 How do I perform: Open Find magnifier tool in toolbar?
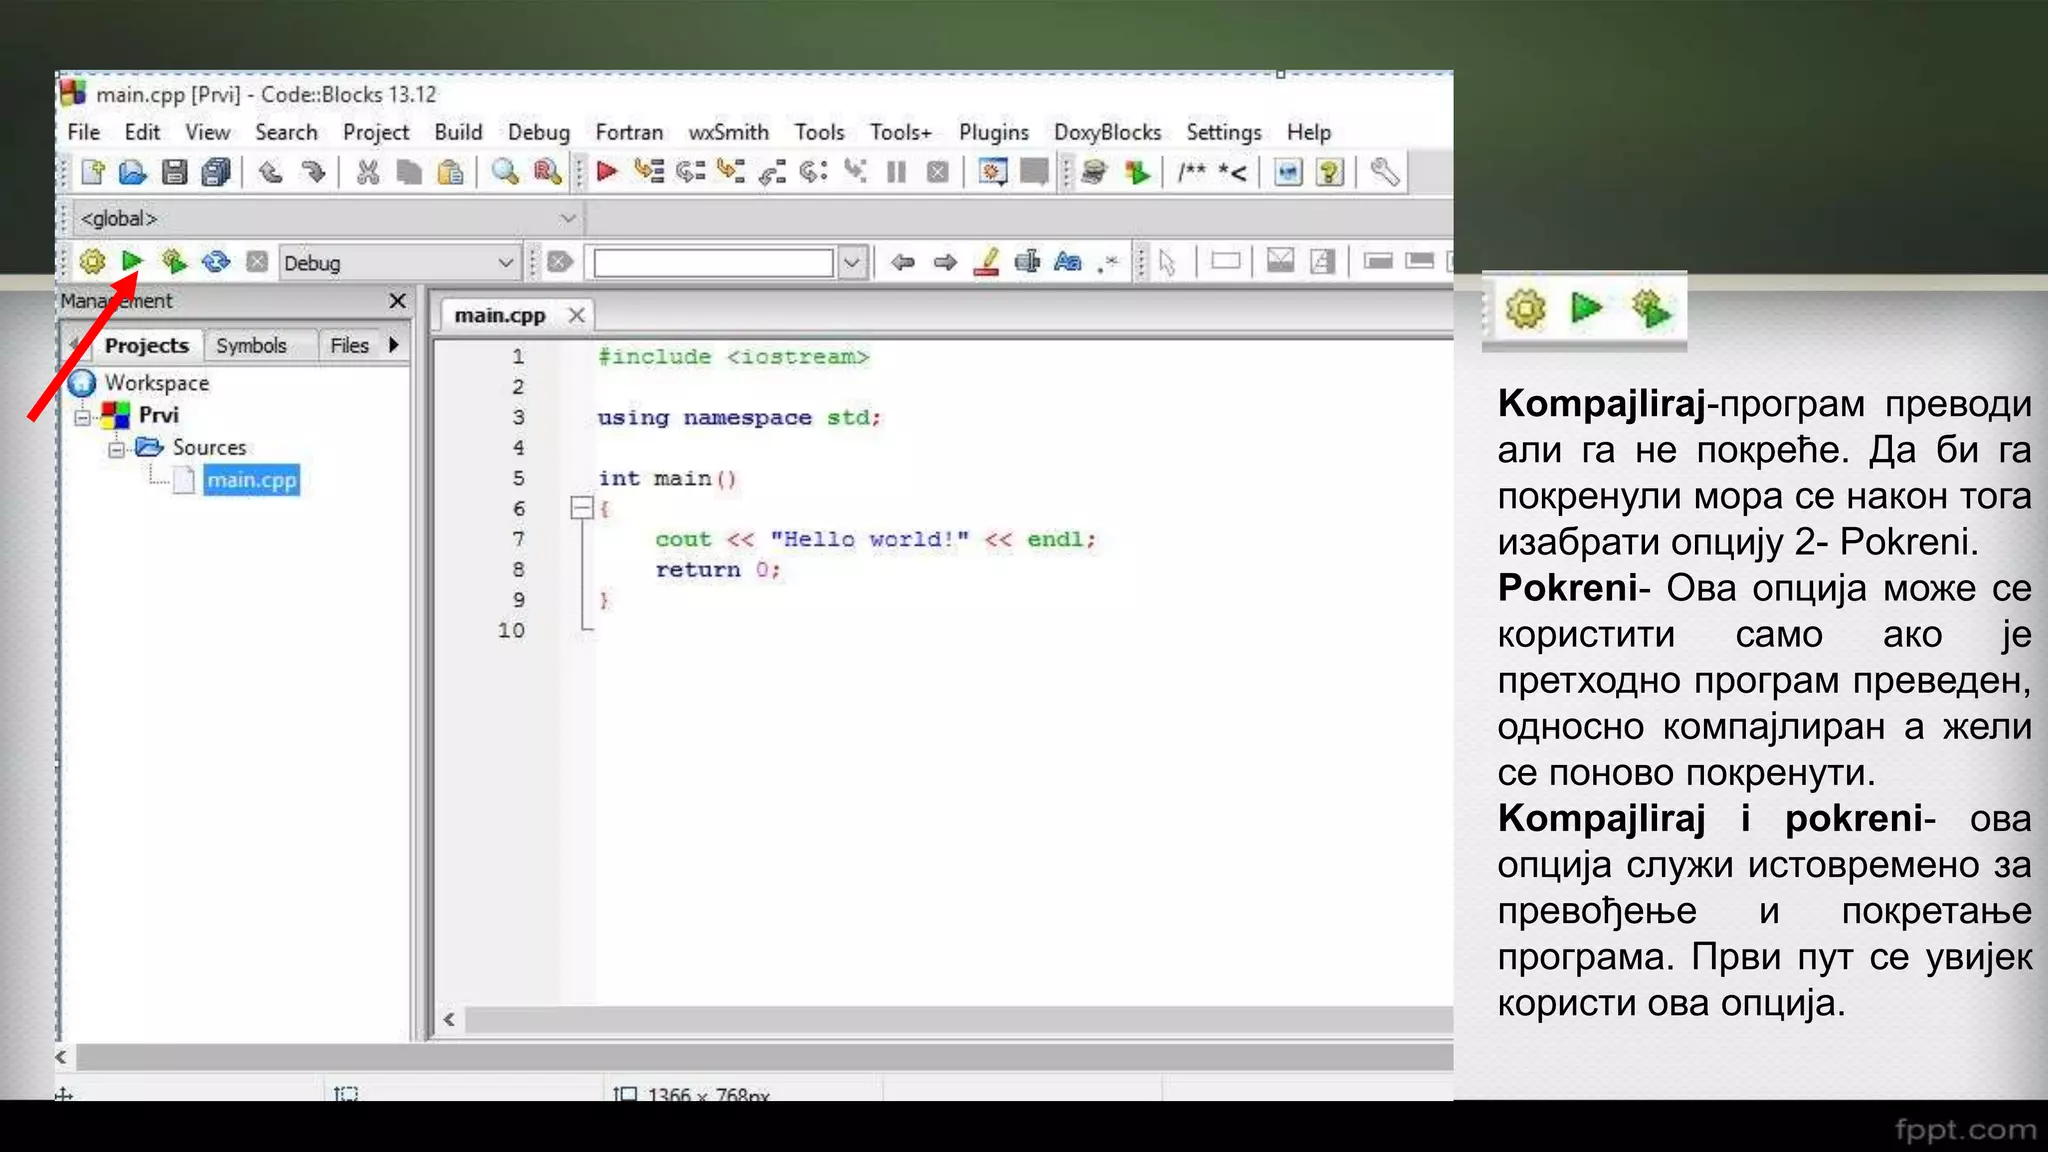505,172
